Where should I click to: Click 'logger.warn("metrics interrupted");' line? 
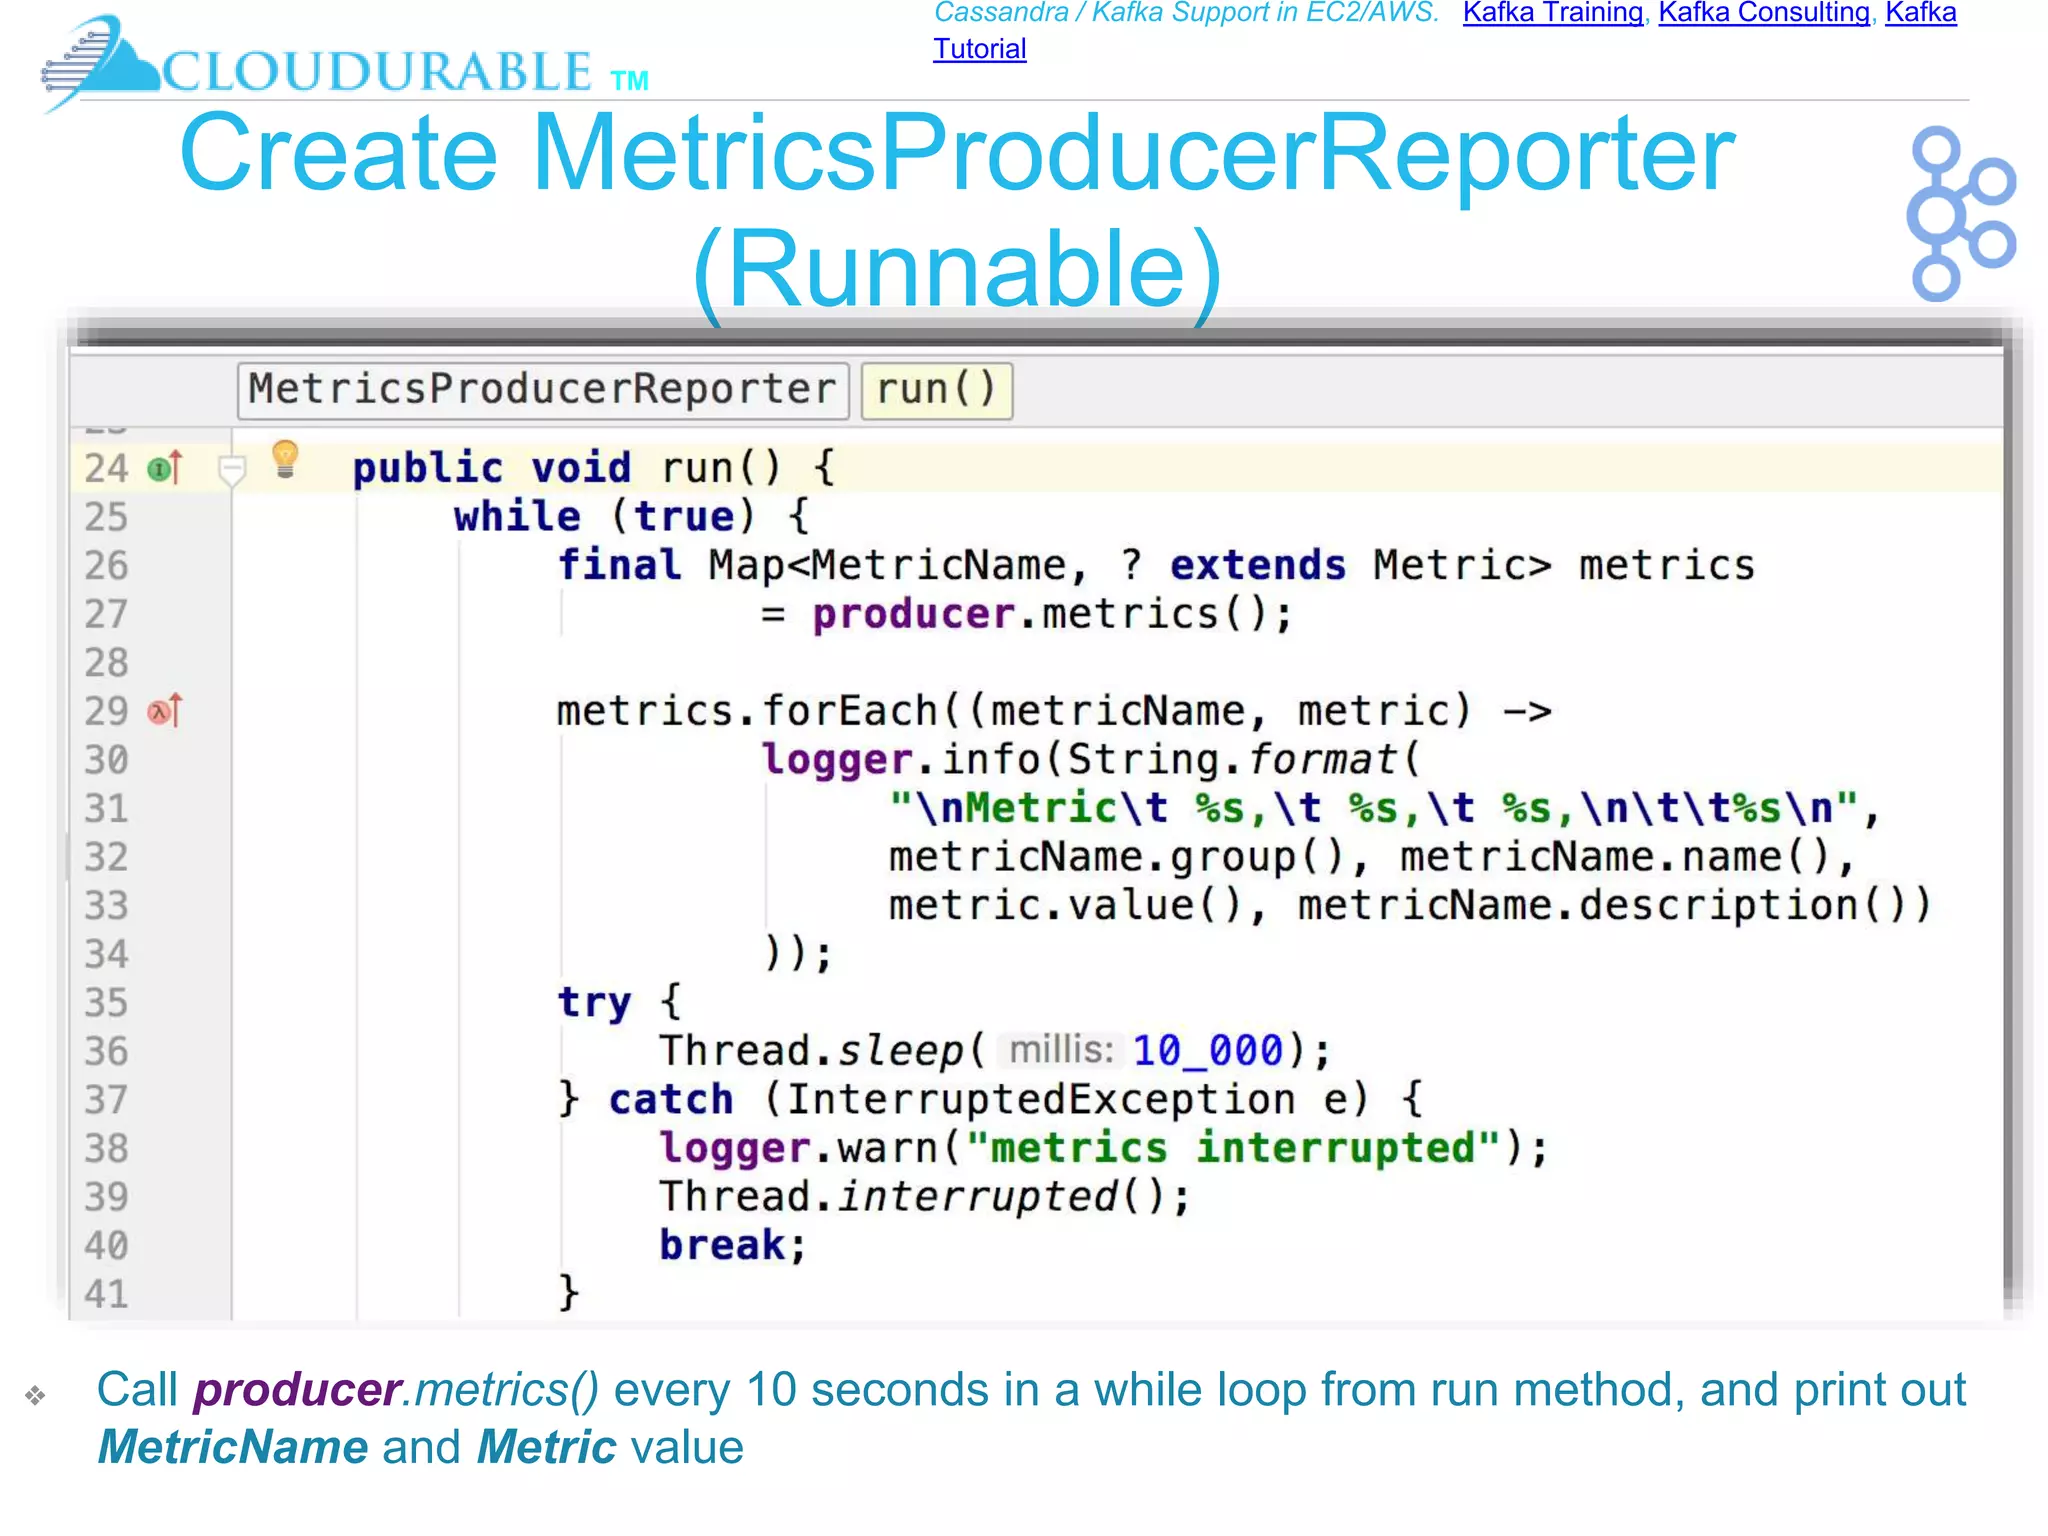point(1104,1148)
